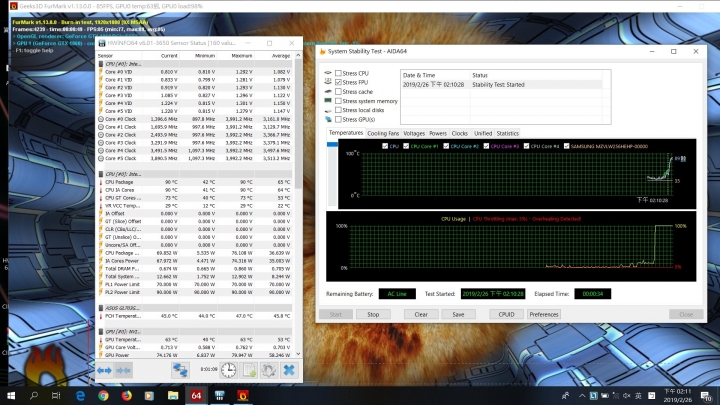Click the Sensor column header in HWiNFO
This screenshot has height=405, width=720.
(118, 56)
